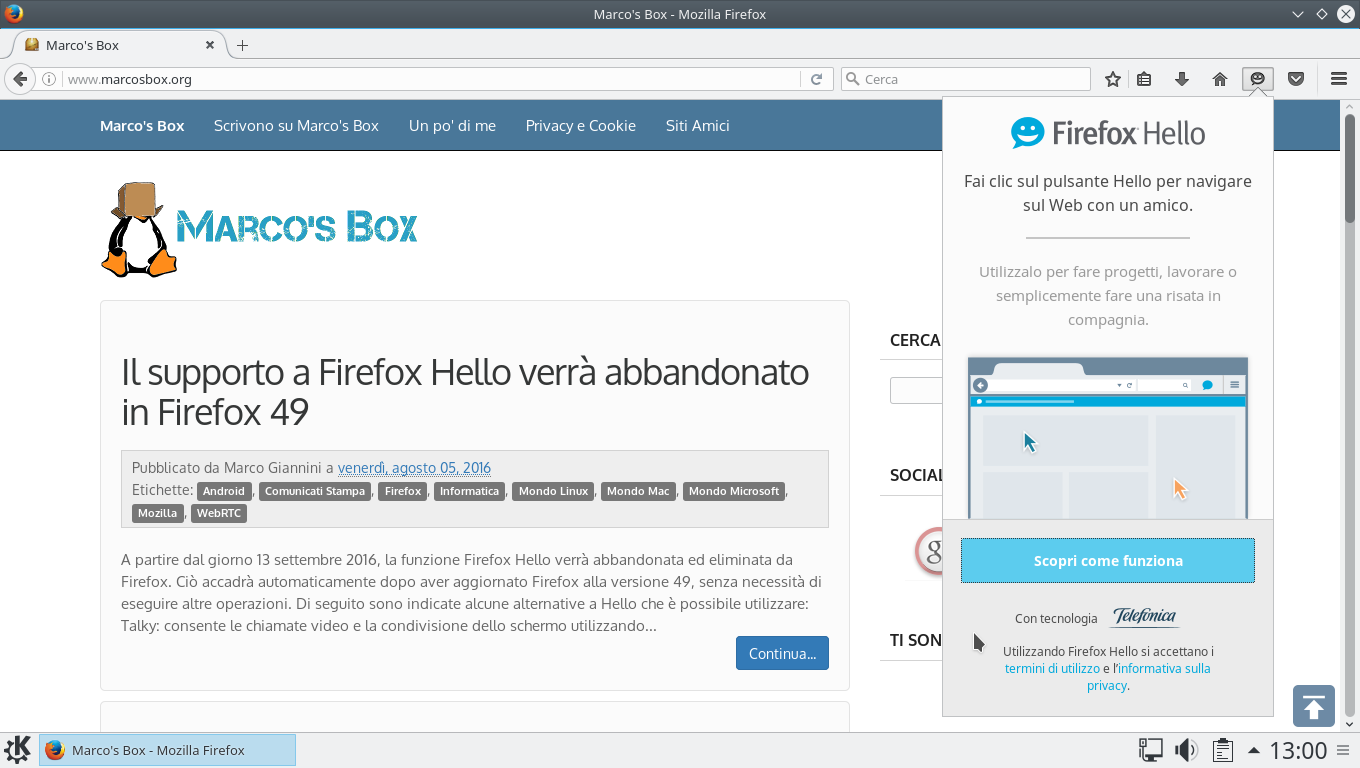Open the Pocket toolbar icon

click(x=1296, y=79)
